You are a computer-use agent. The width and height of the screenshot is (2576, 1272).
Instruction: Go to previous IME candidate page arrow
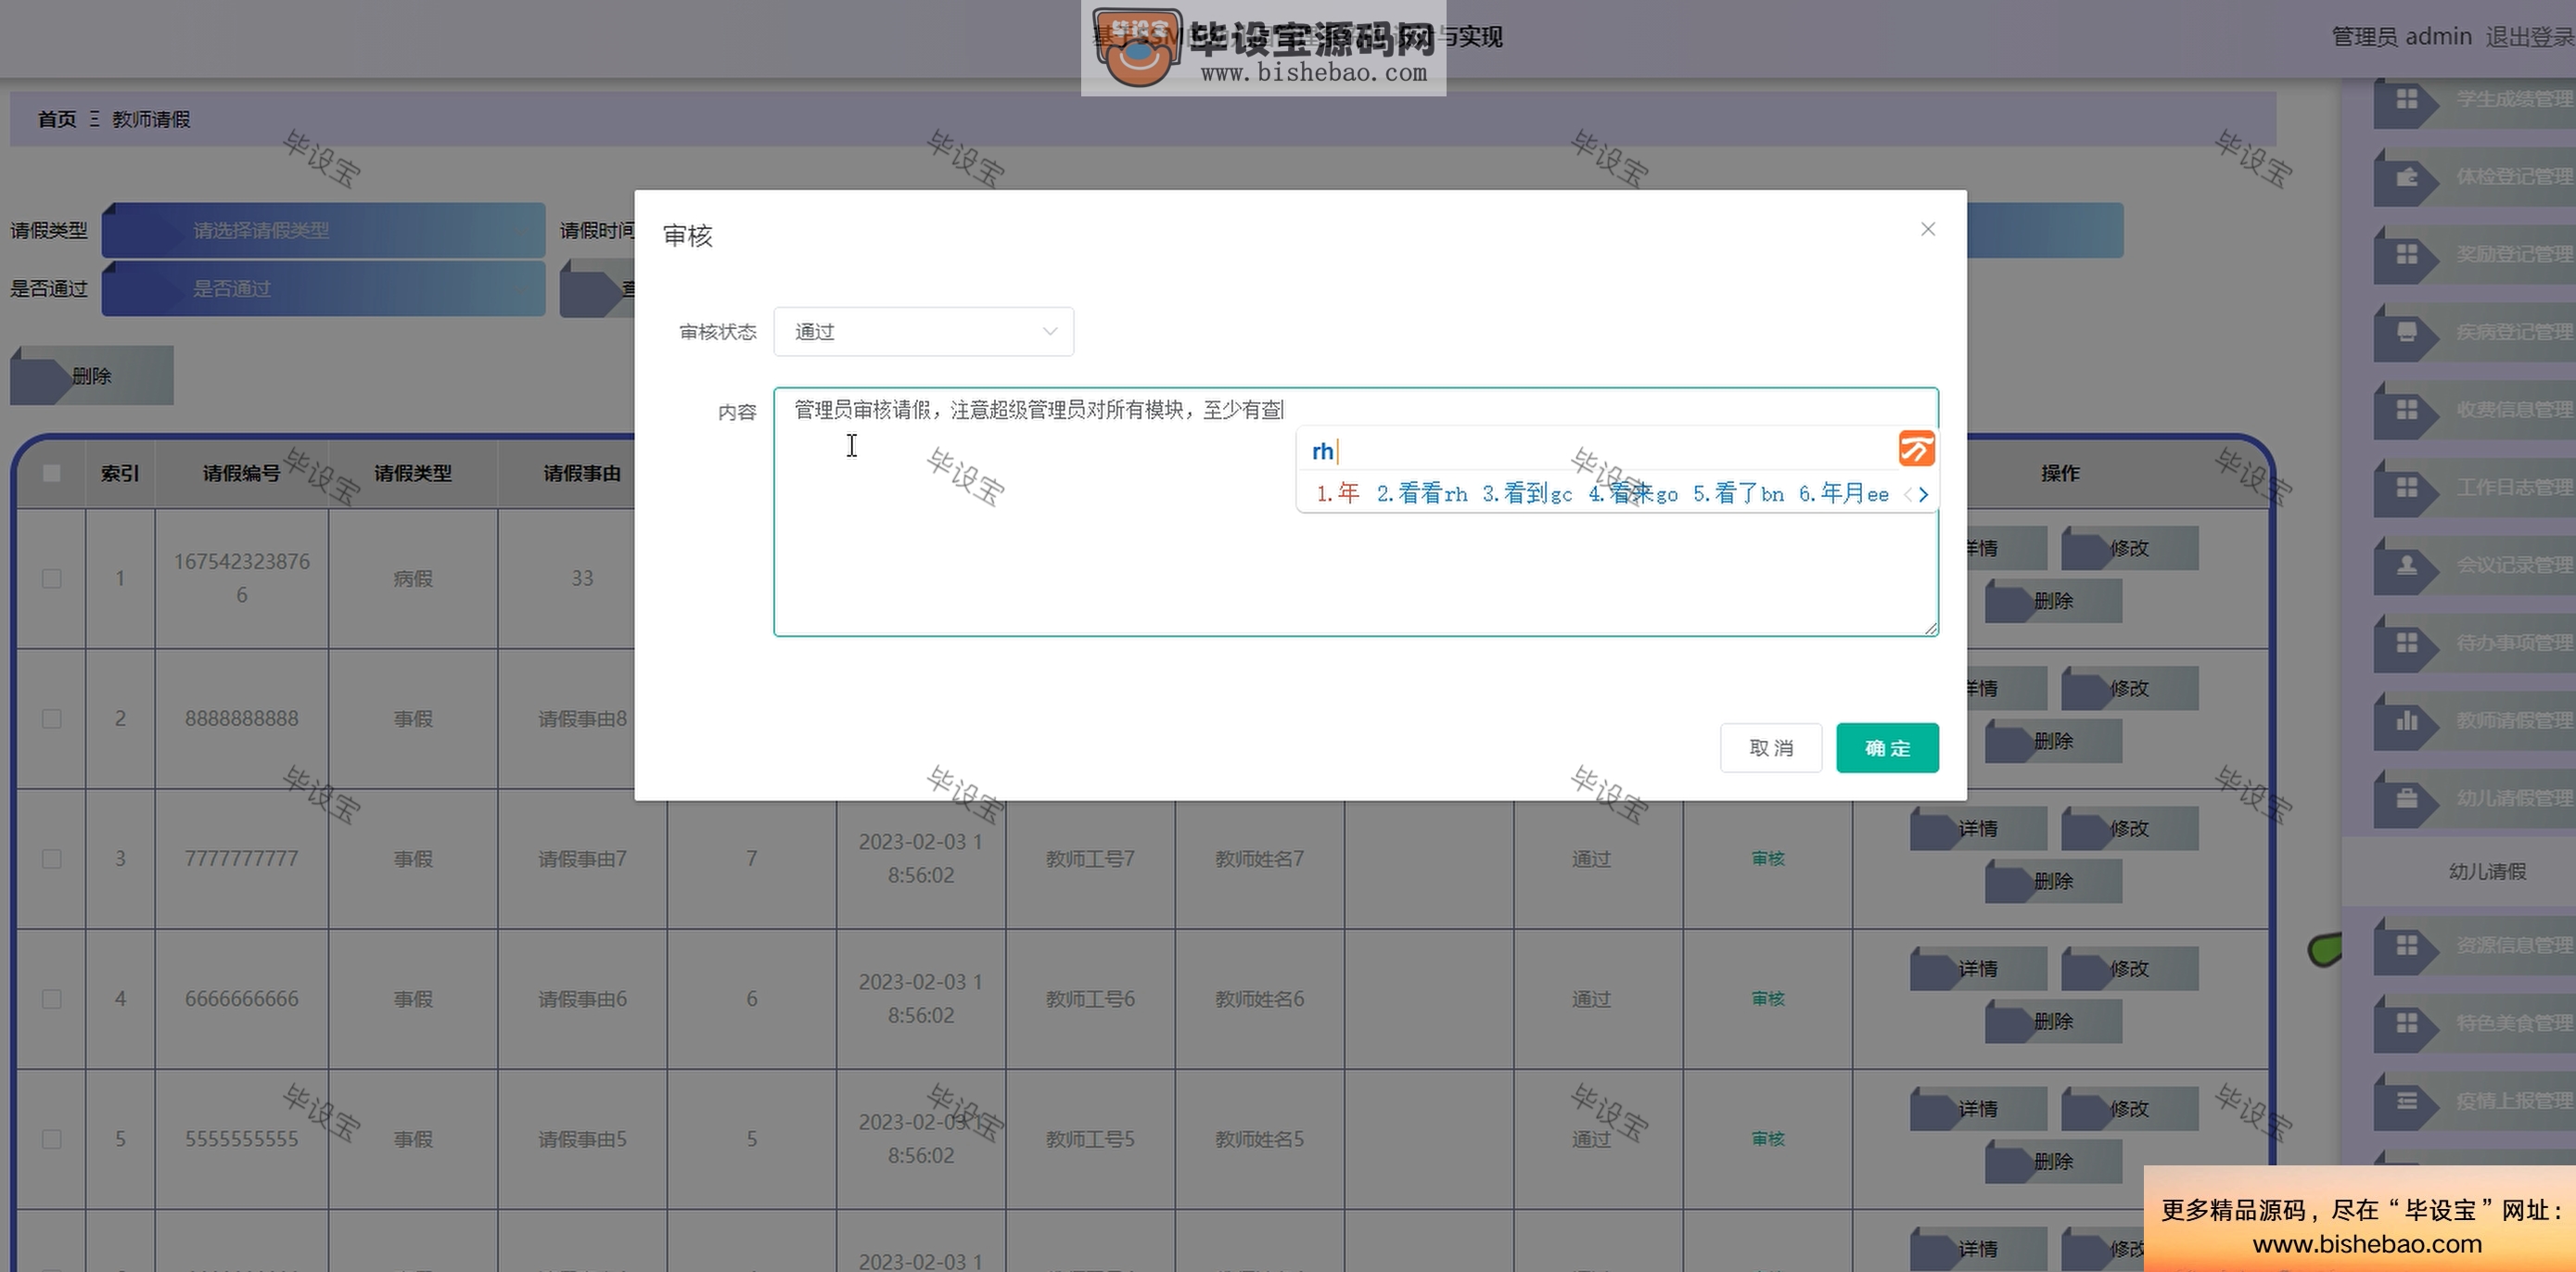pos(1907,494)
